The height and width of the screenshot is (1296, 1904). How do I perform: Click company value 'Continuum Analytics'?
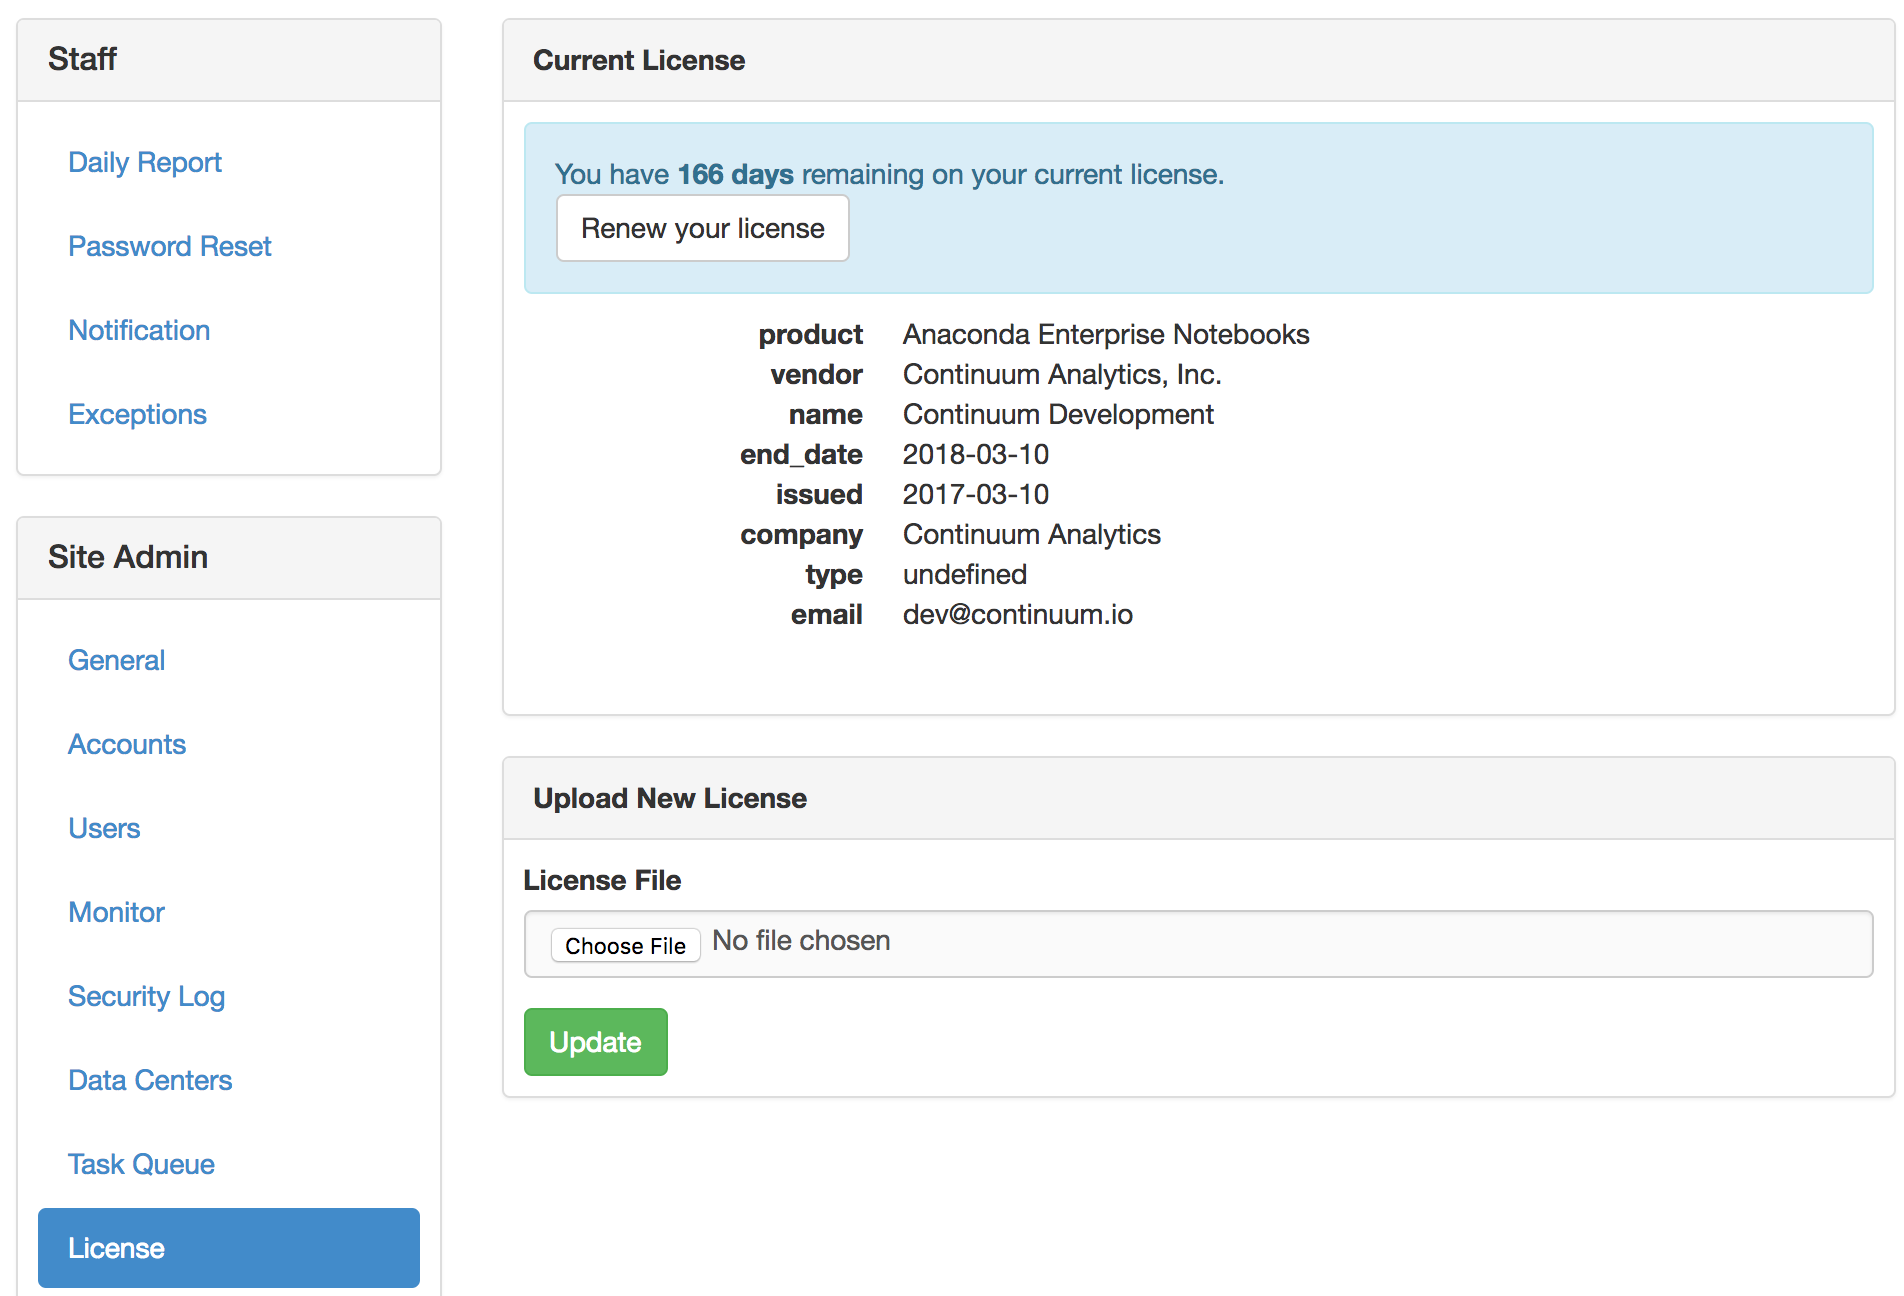click(x=1032, y=534)
